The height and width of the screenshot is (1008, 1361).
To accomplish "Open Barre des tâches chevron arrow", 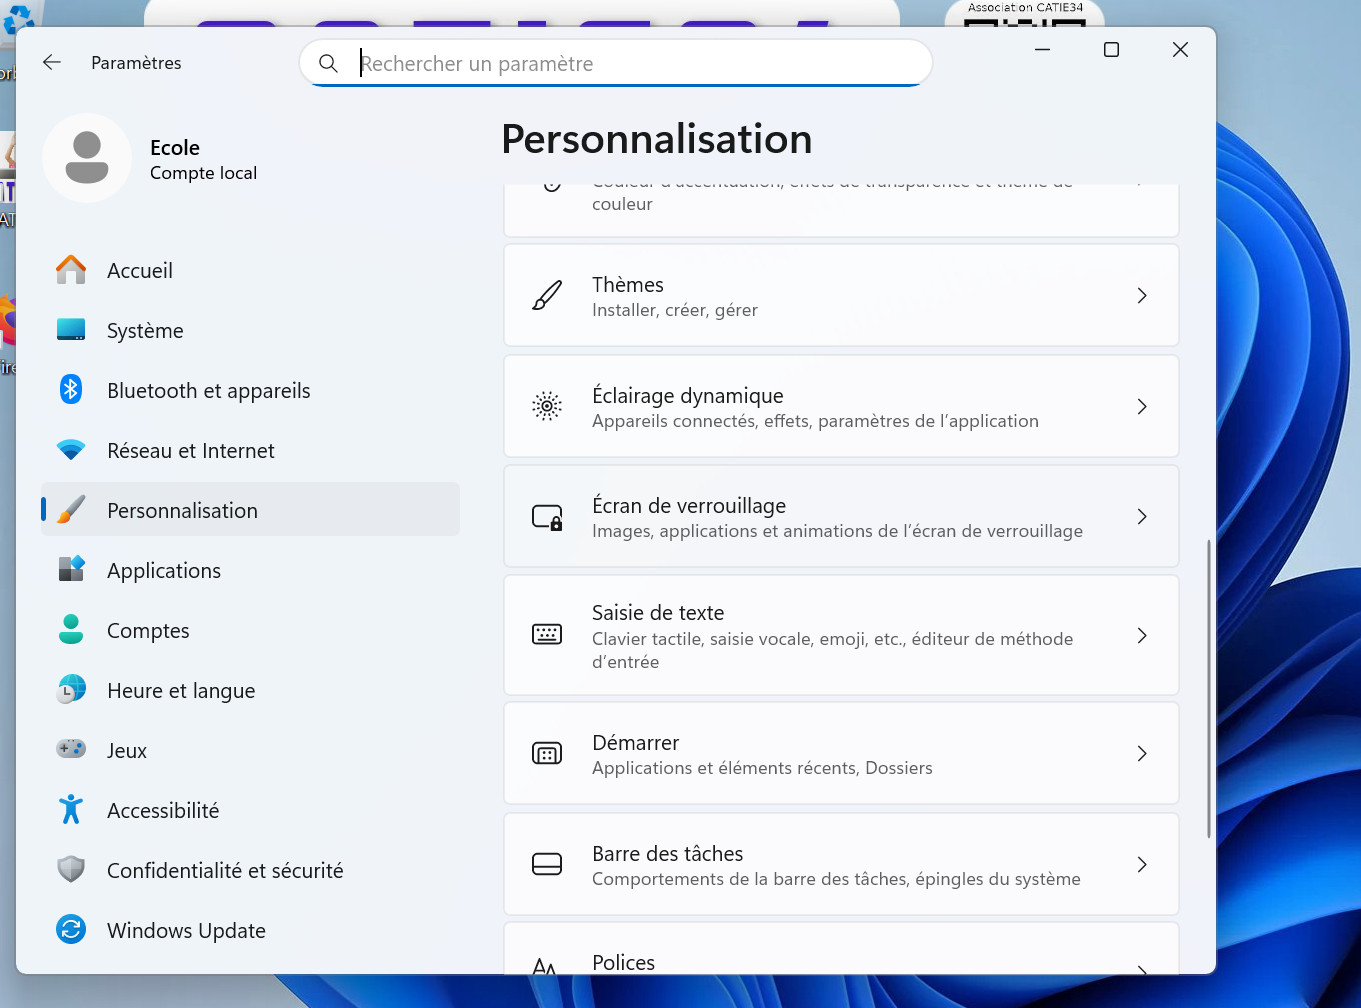I will 1141,865.
